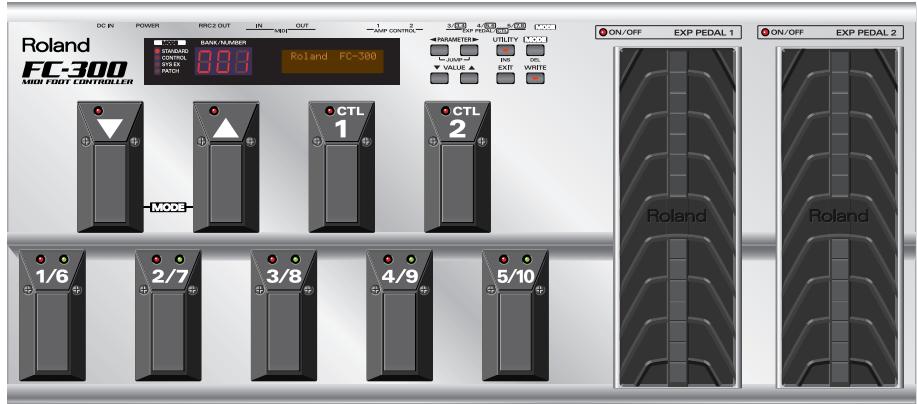
Task: Click the red LED on CTL 2 pedal
Action: pos(446,111)
